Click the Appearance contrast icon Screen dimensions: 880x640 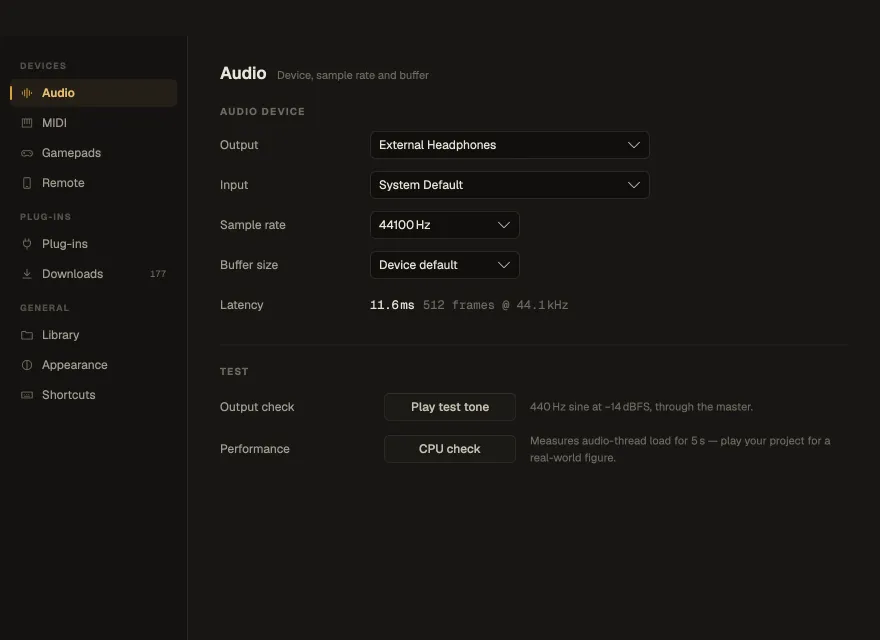click(x=26, y=365)
